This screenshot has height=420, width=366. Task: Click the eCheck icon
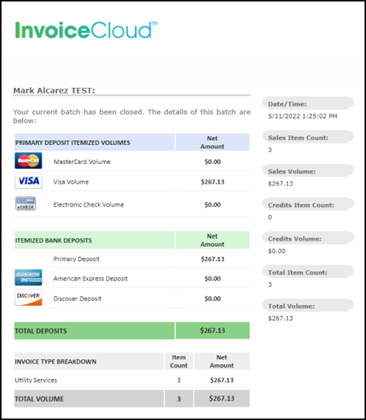(x=26, y=203)
